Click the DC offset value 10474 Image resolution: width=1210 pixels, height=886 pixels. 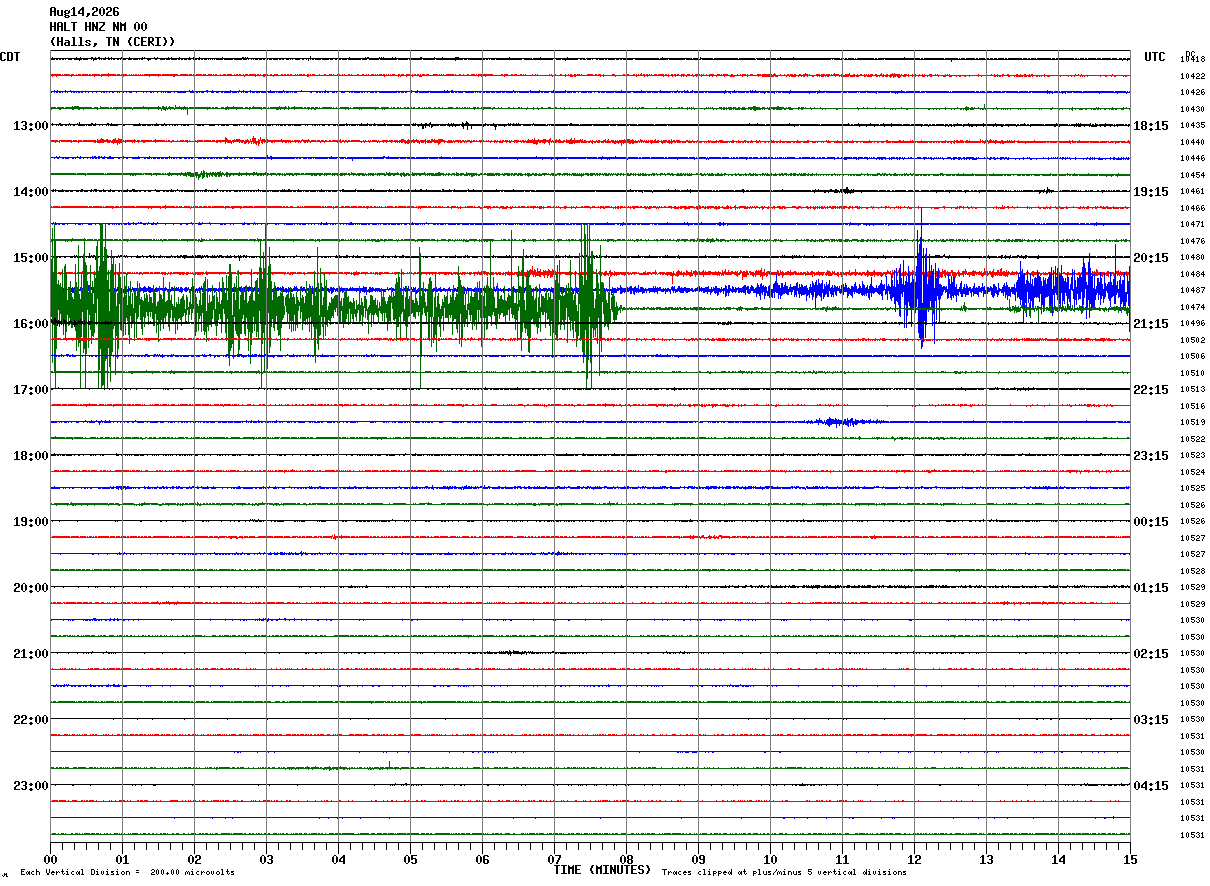1192,307
